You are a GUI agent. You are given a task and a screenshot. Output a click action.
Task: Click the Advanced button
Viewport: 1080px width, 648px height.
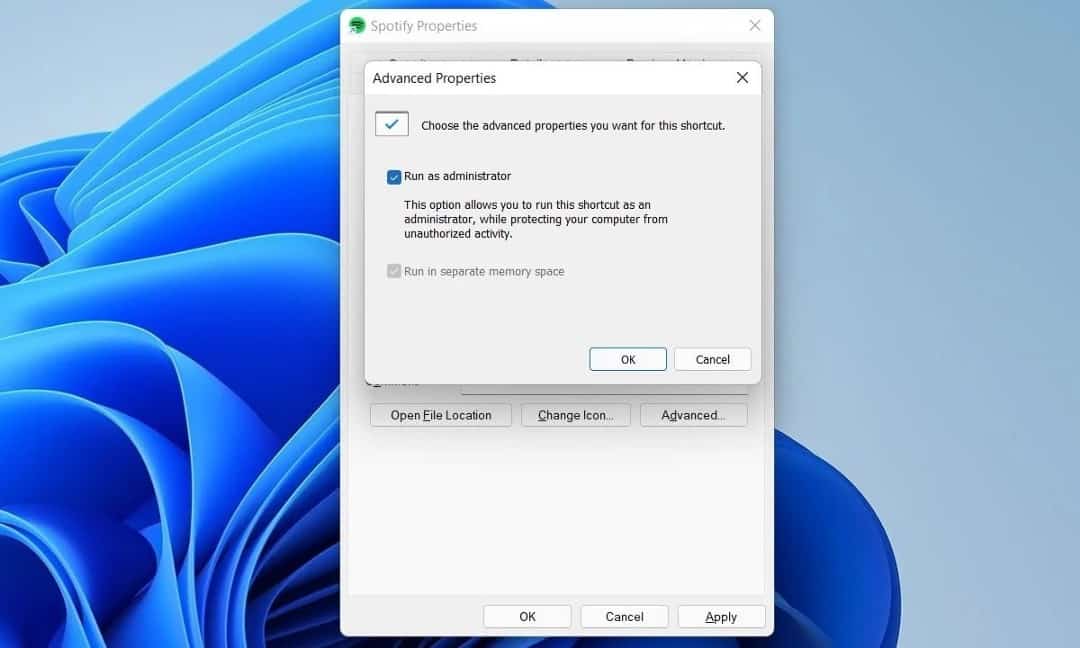point(693,415)
